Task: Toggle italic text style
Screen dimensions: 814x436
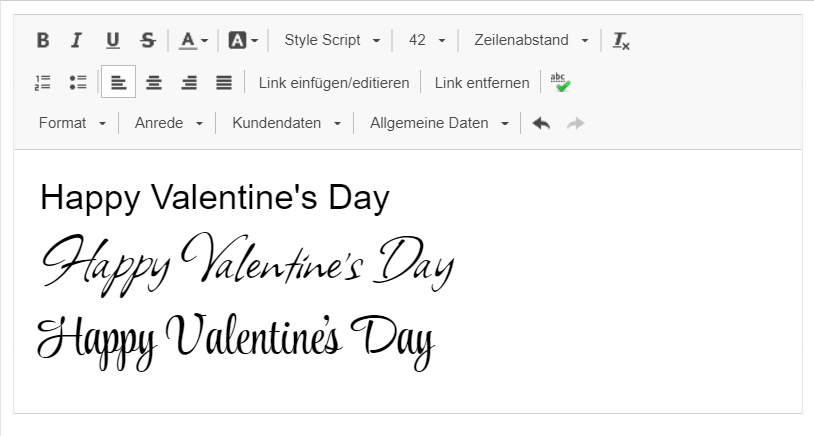Action: pyautogui.click(x=76, y=40)
